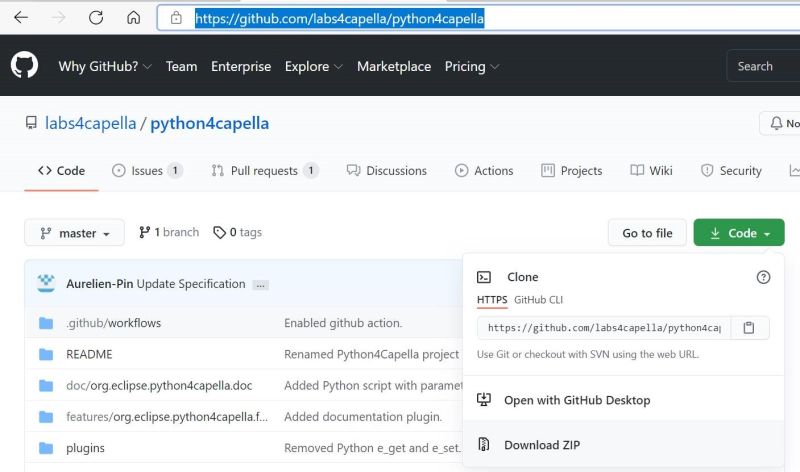
Task: Click Open with GitHub Desktop
Action: pos(577,400)
